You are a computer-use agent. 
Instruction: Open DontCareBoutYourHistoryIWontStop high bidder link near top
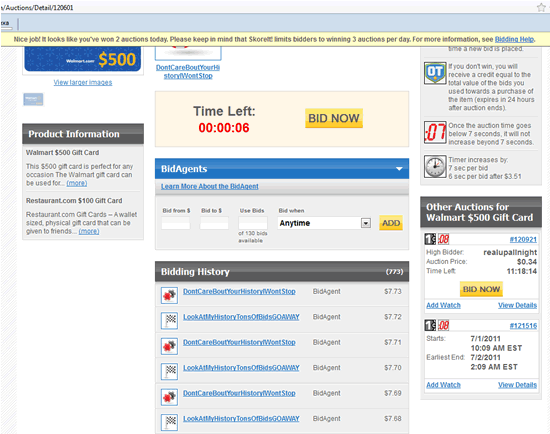click(x=188, y=72)
